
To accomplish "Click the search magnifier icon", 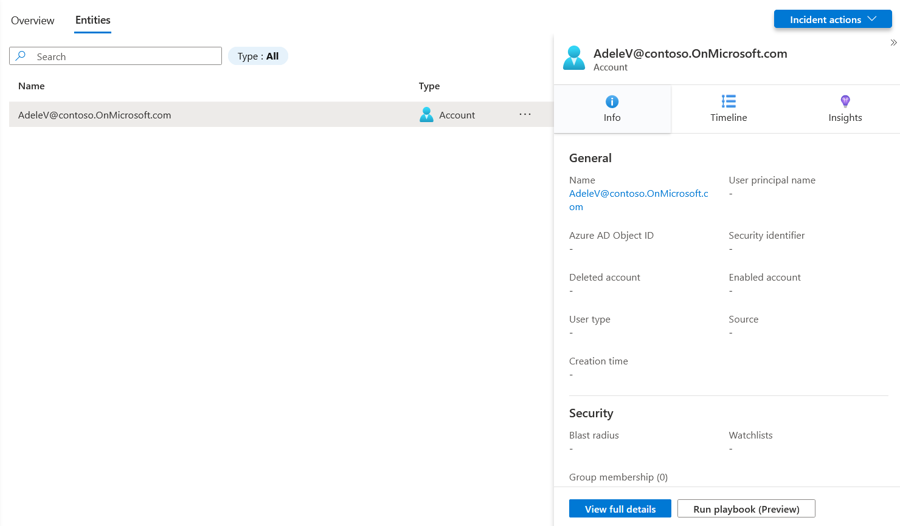I will tap(21, 56).
